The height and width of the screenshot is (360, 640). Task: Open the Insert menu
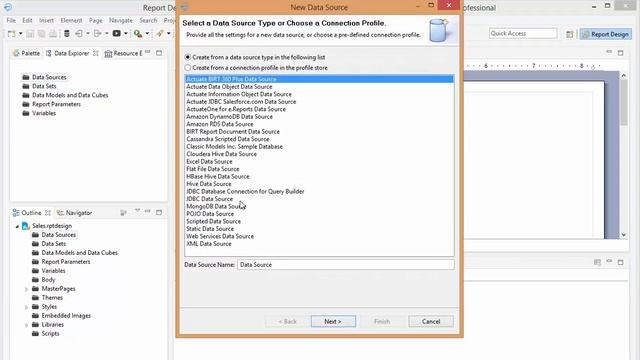click(x=46, y=20)
